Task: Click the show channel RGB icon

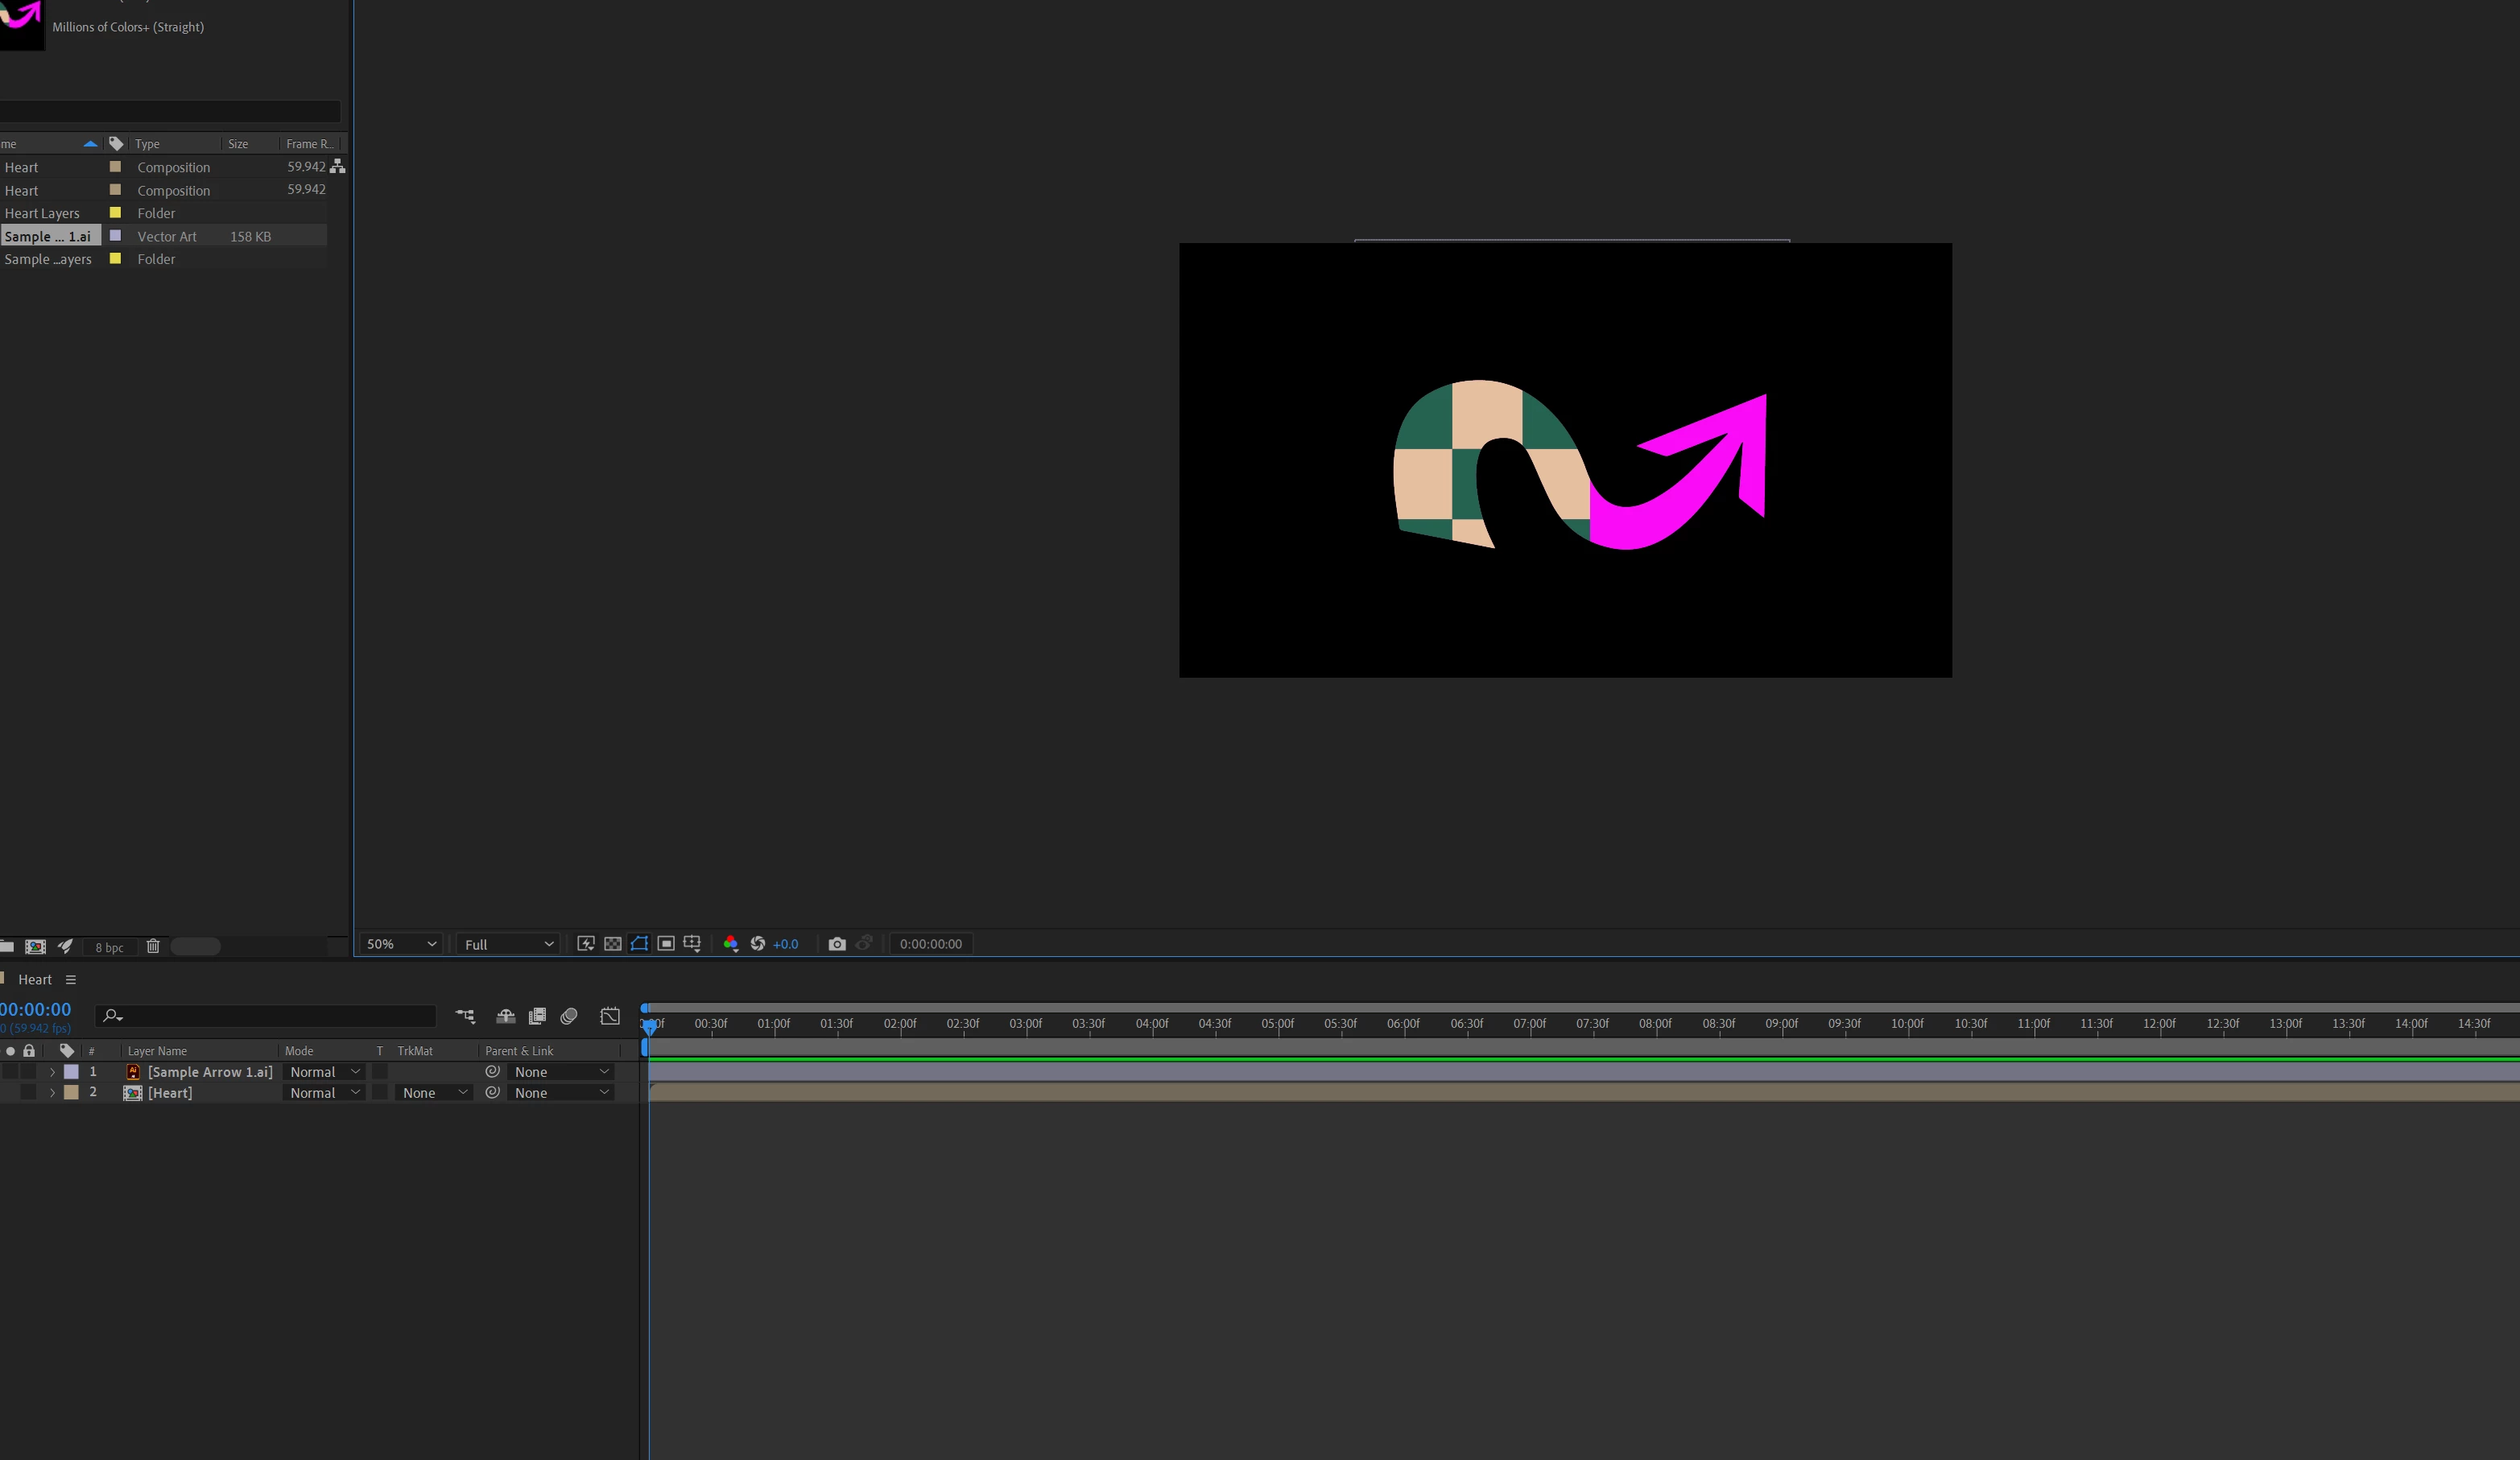Action: tap(730, 943)
